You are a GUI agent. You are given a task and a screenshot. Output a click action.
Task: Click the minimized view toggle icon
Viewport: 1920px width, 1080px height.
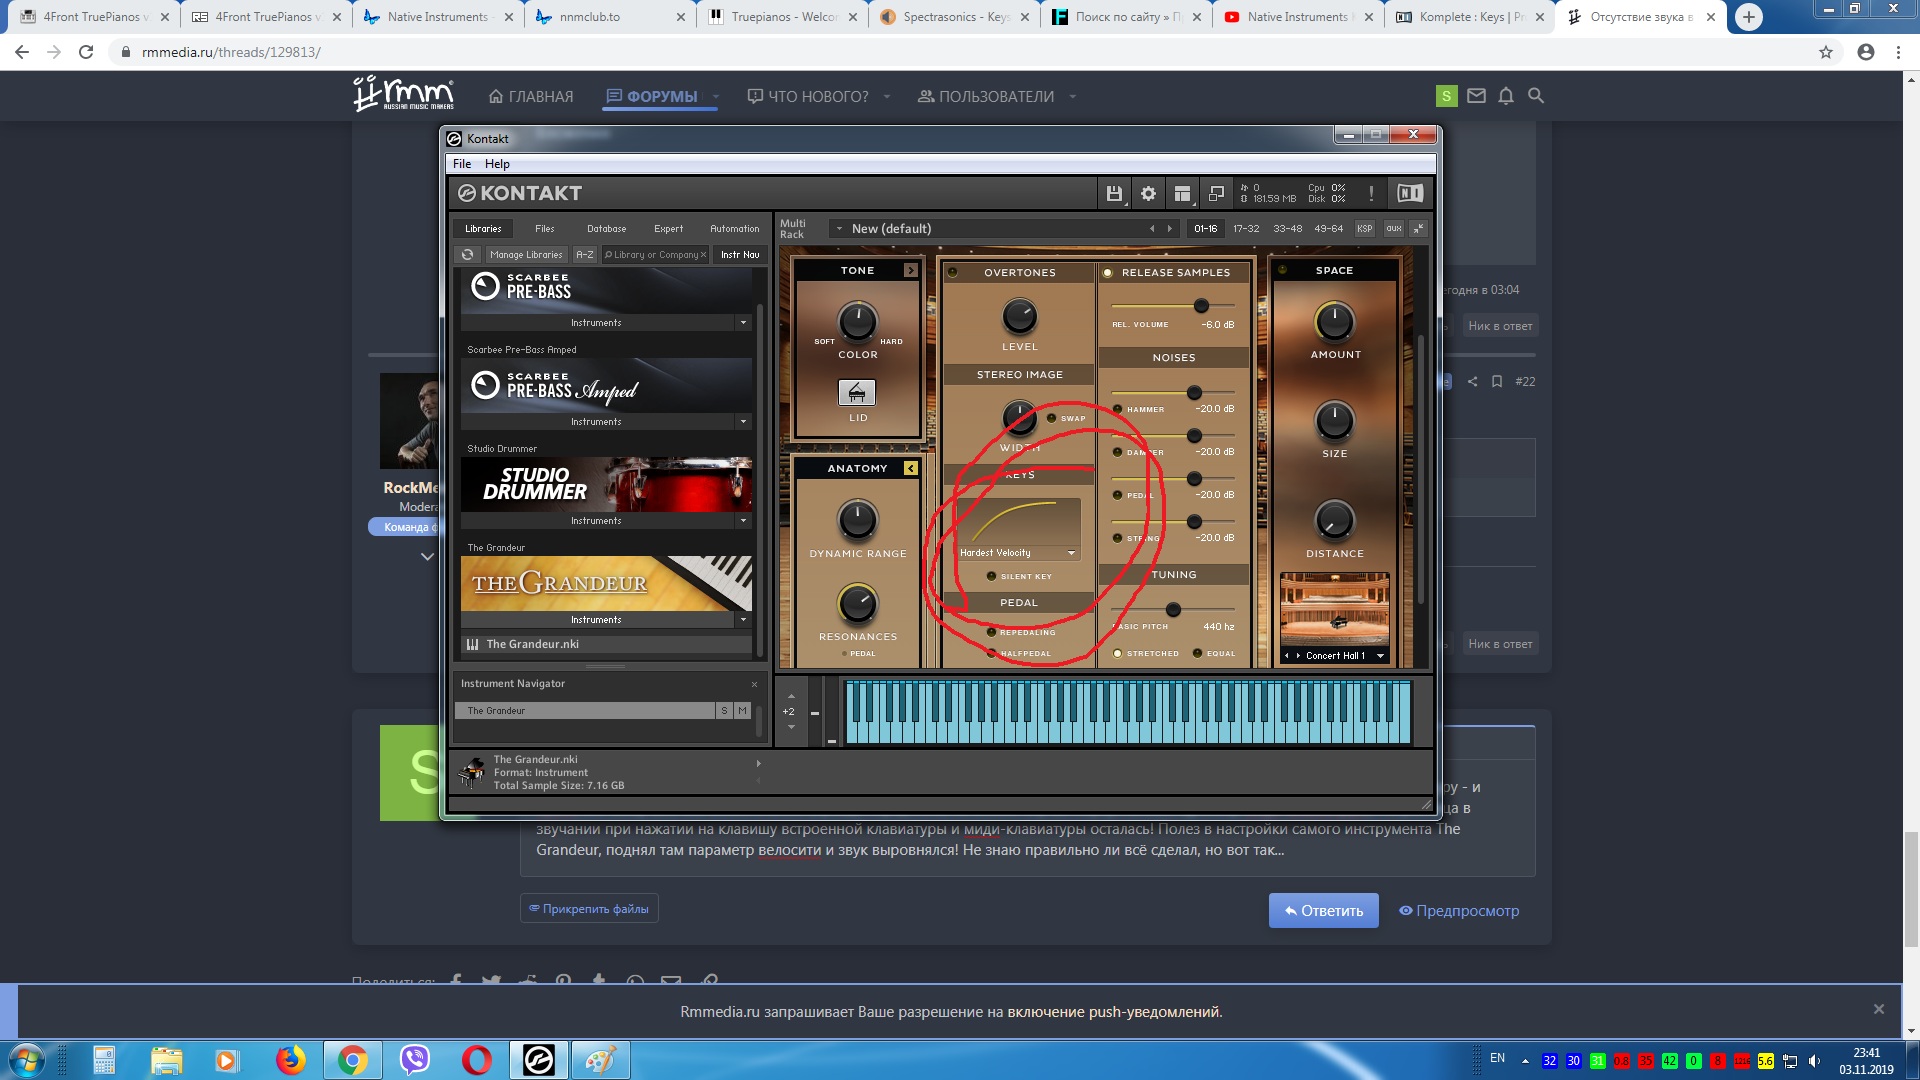coord(1216,194)
